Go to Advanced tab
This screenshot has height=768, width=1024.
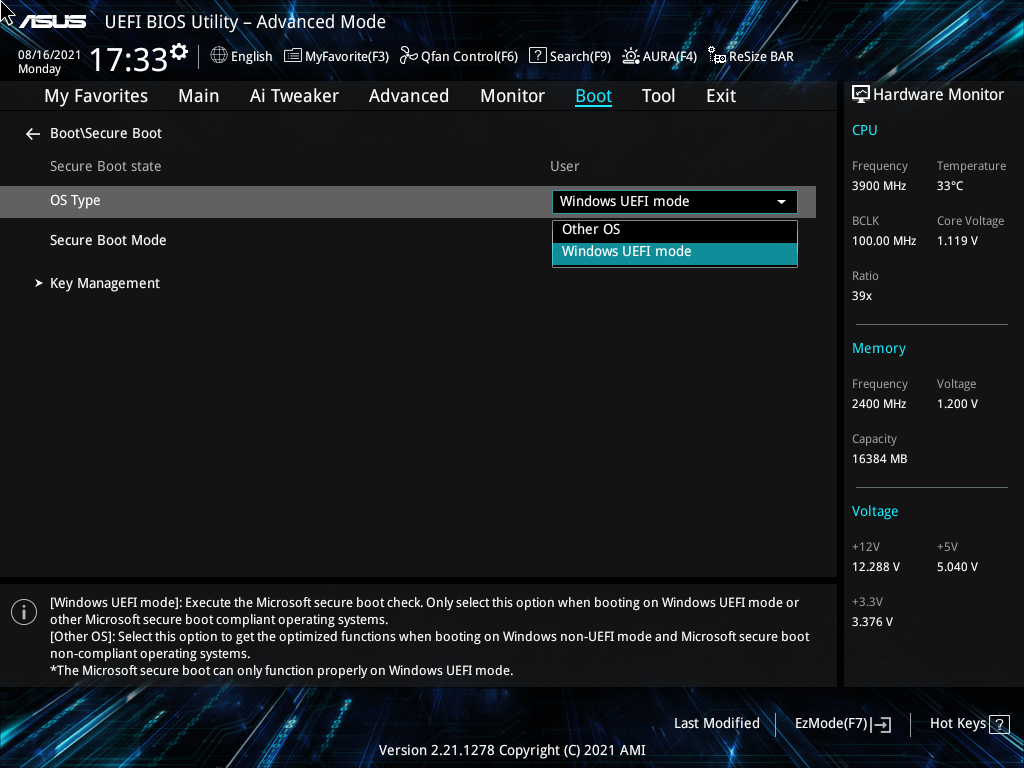click(409, 96)
